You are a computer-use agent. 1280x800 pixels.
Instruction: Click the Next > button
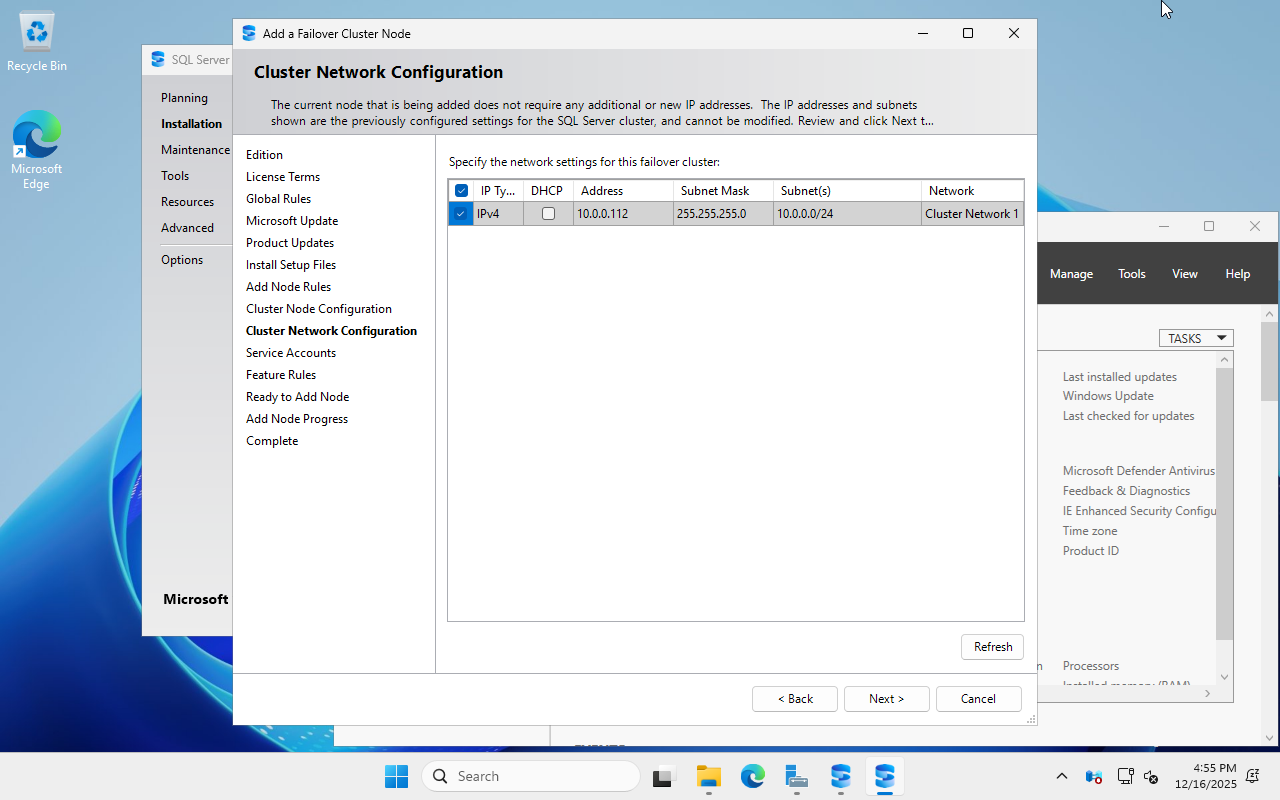coord(886,699)
